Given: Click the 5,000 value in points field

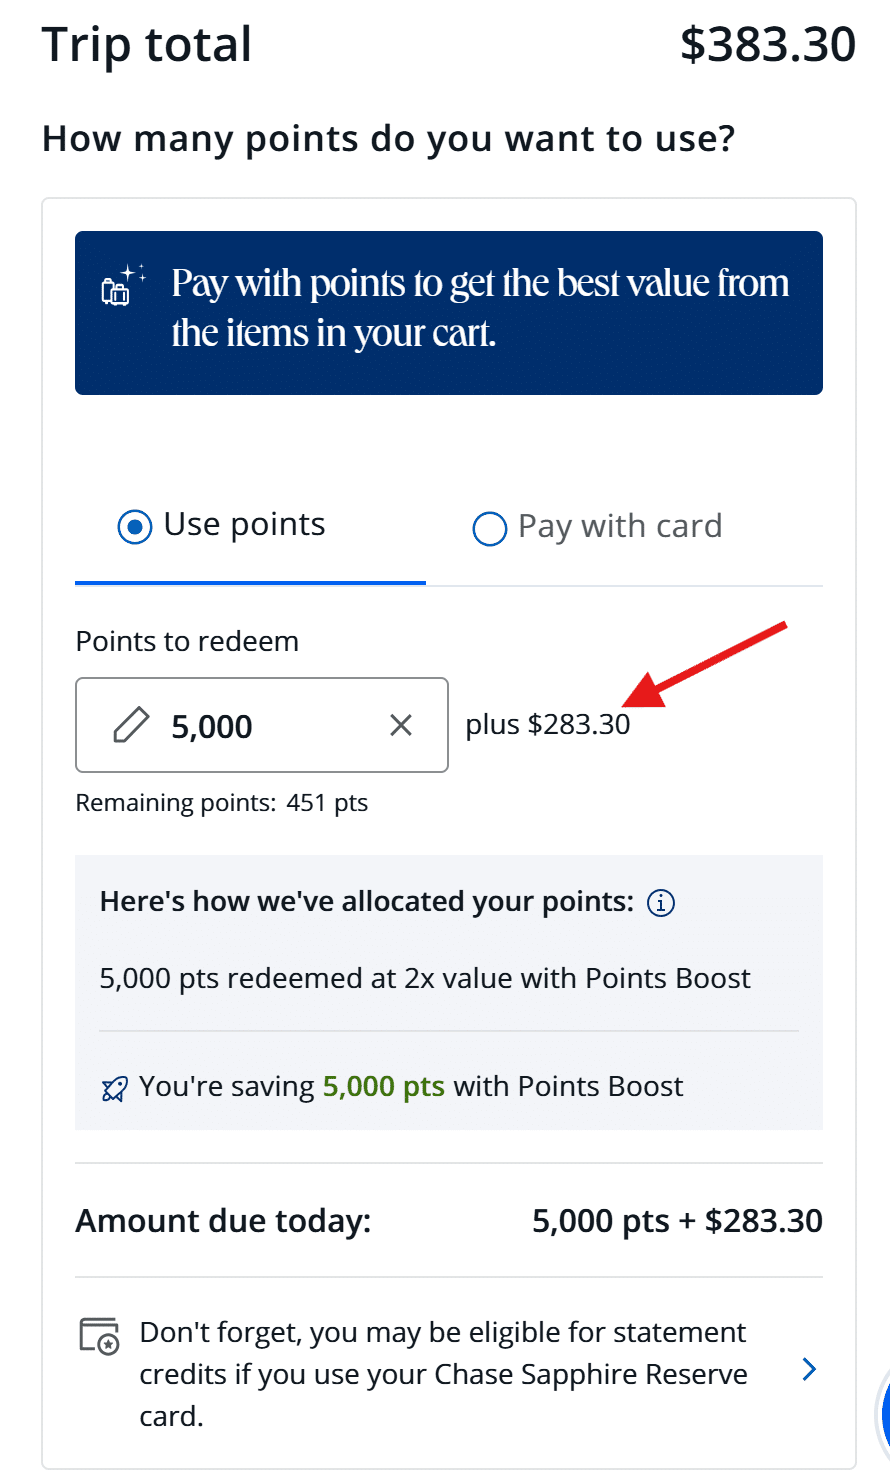Looking at the screenshot, I should click(x=212, y=727).
